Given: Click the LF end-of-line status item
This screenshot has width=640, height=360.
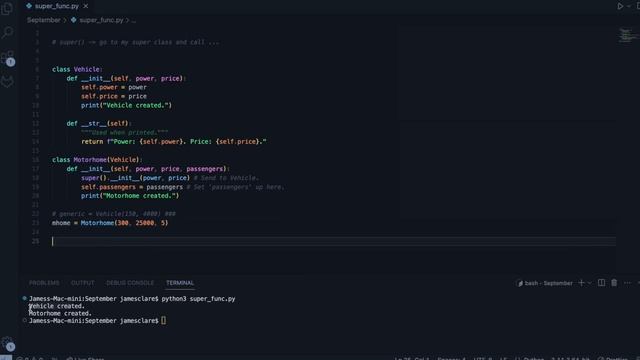Looking at the screenshot, I should coord(503,359).
